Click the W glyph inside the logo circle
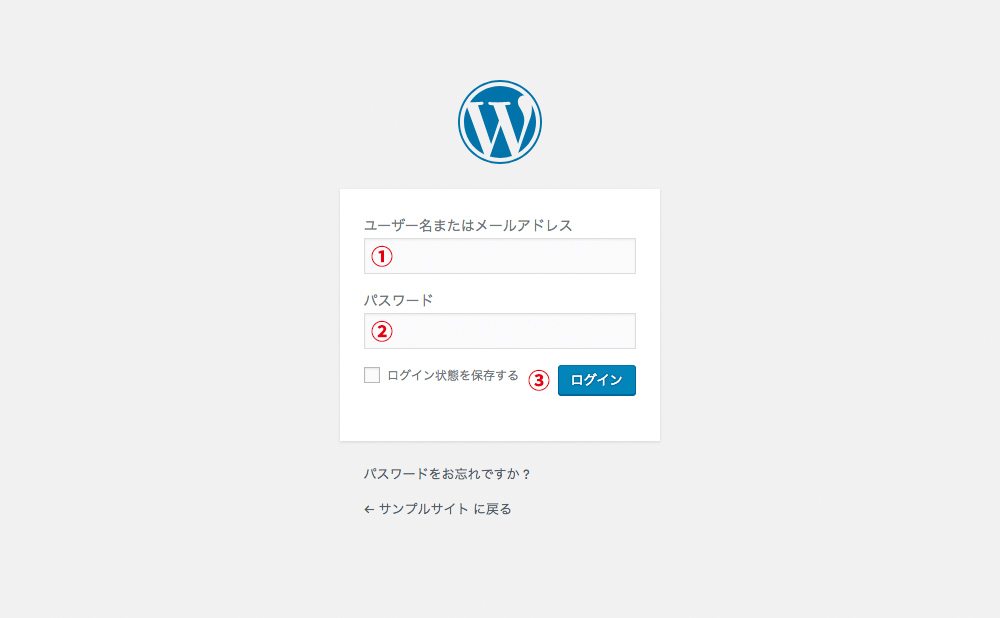1000x618 pixels. pyautogui.click(x=500, y=120)
